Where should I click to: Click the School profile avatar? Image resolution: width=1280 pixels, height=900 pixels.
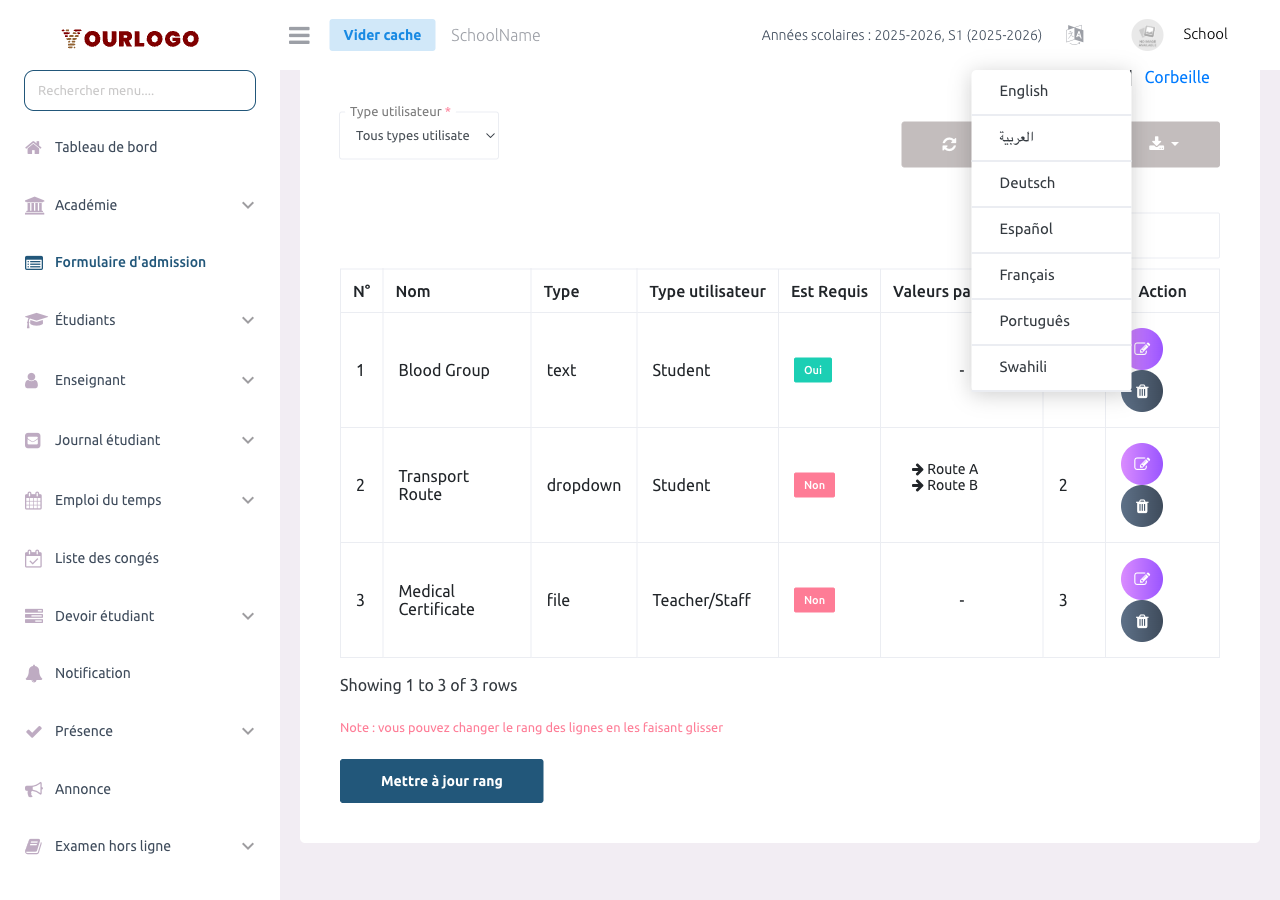click(1147, 35)
